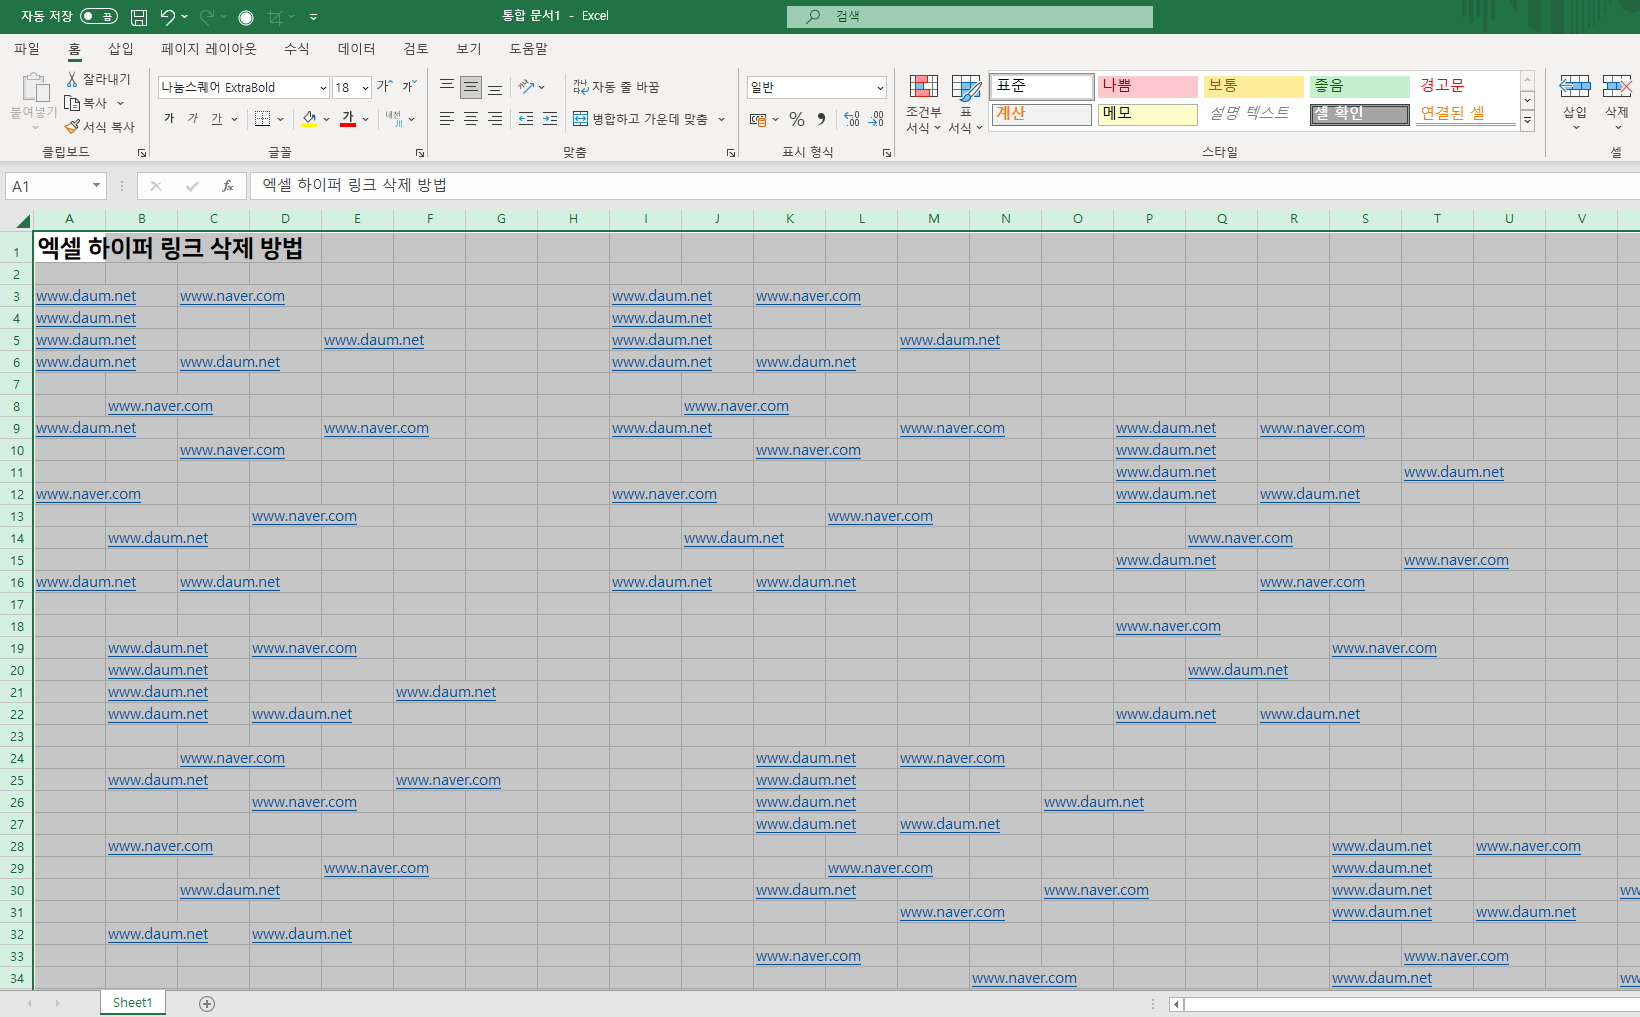Select the Sheet1 tab
Image resolution: width=1640 pixels, height=1017 pixels.
(132, 1003)
